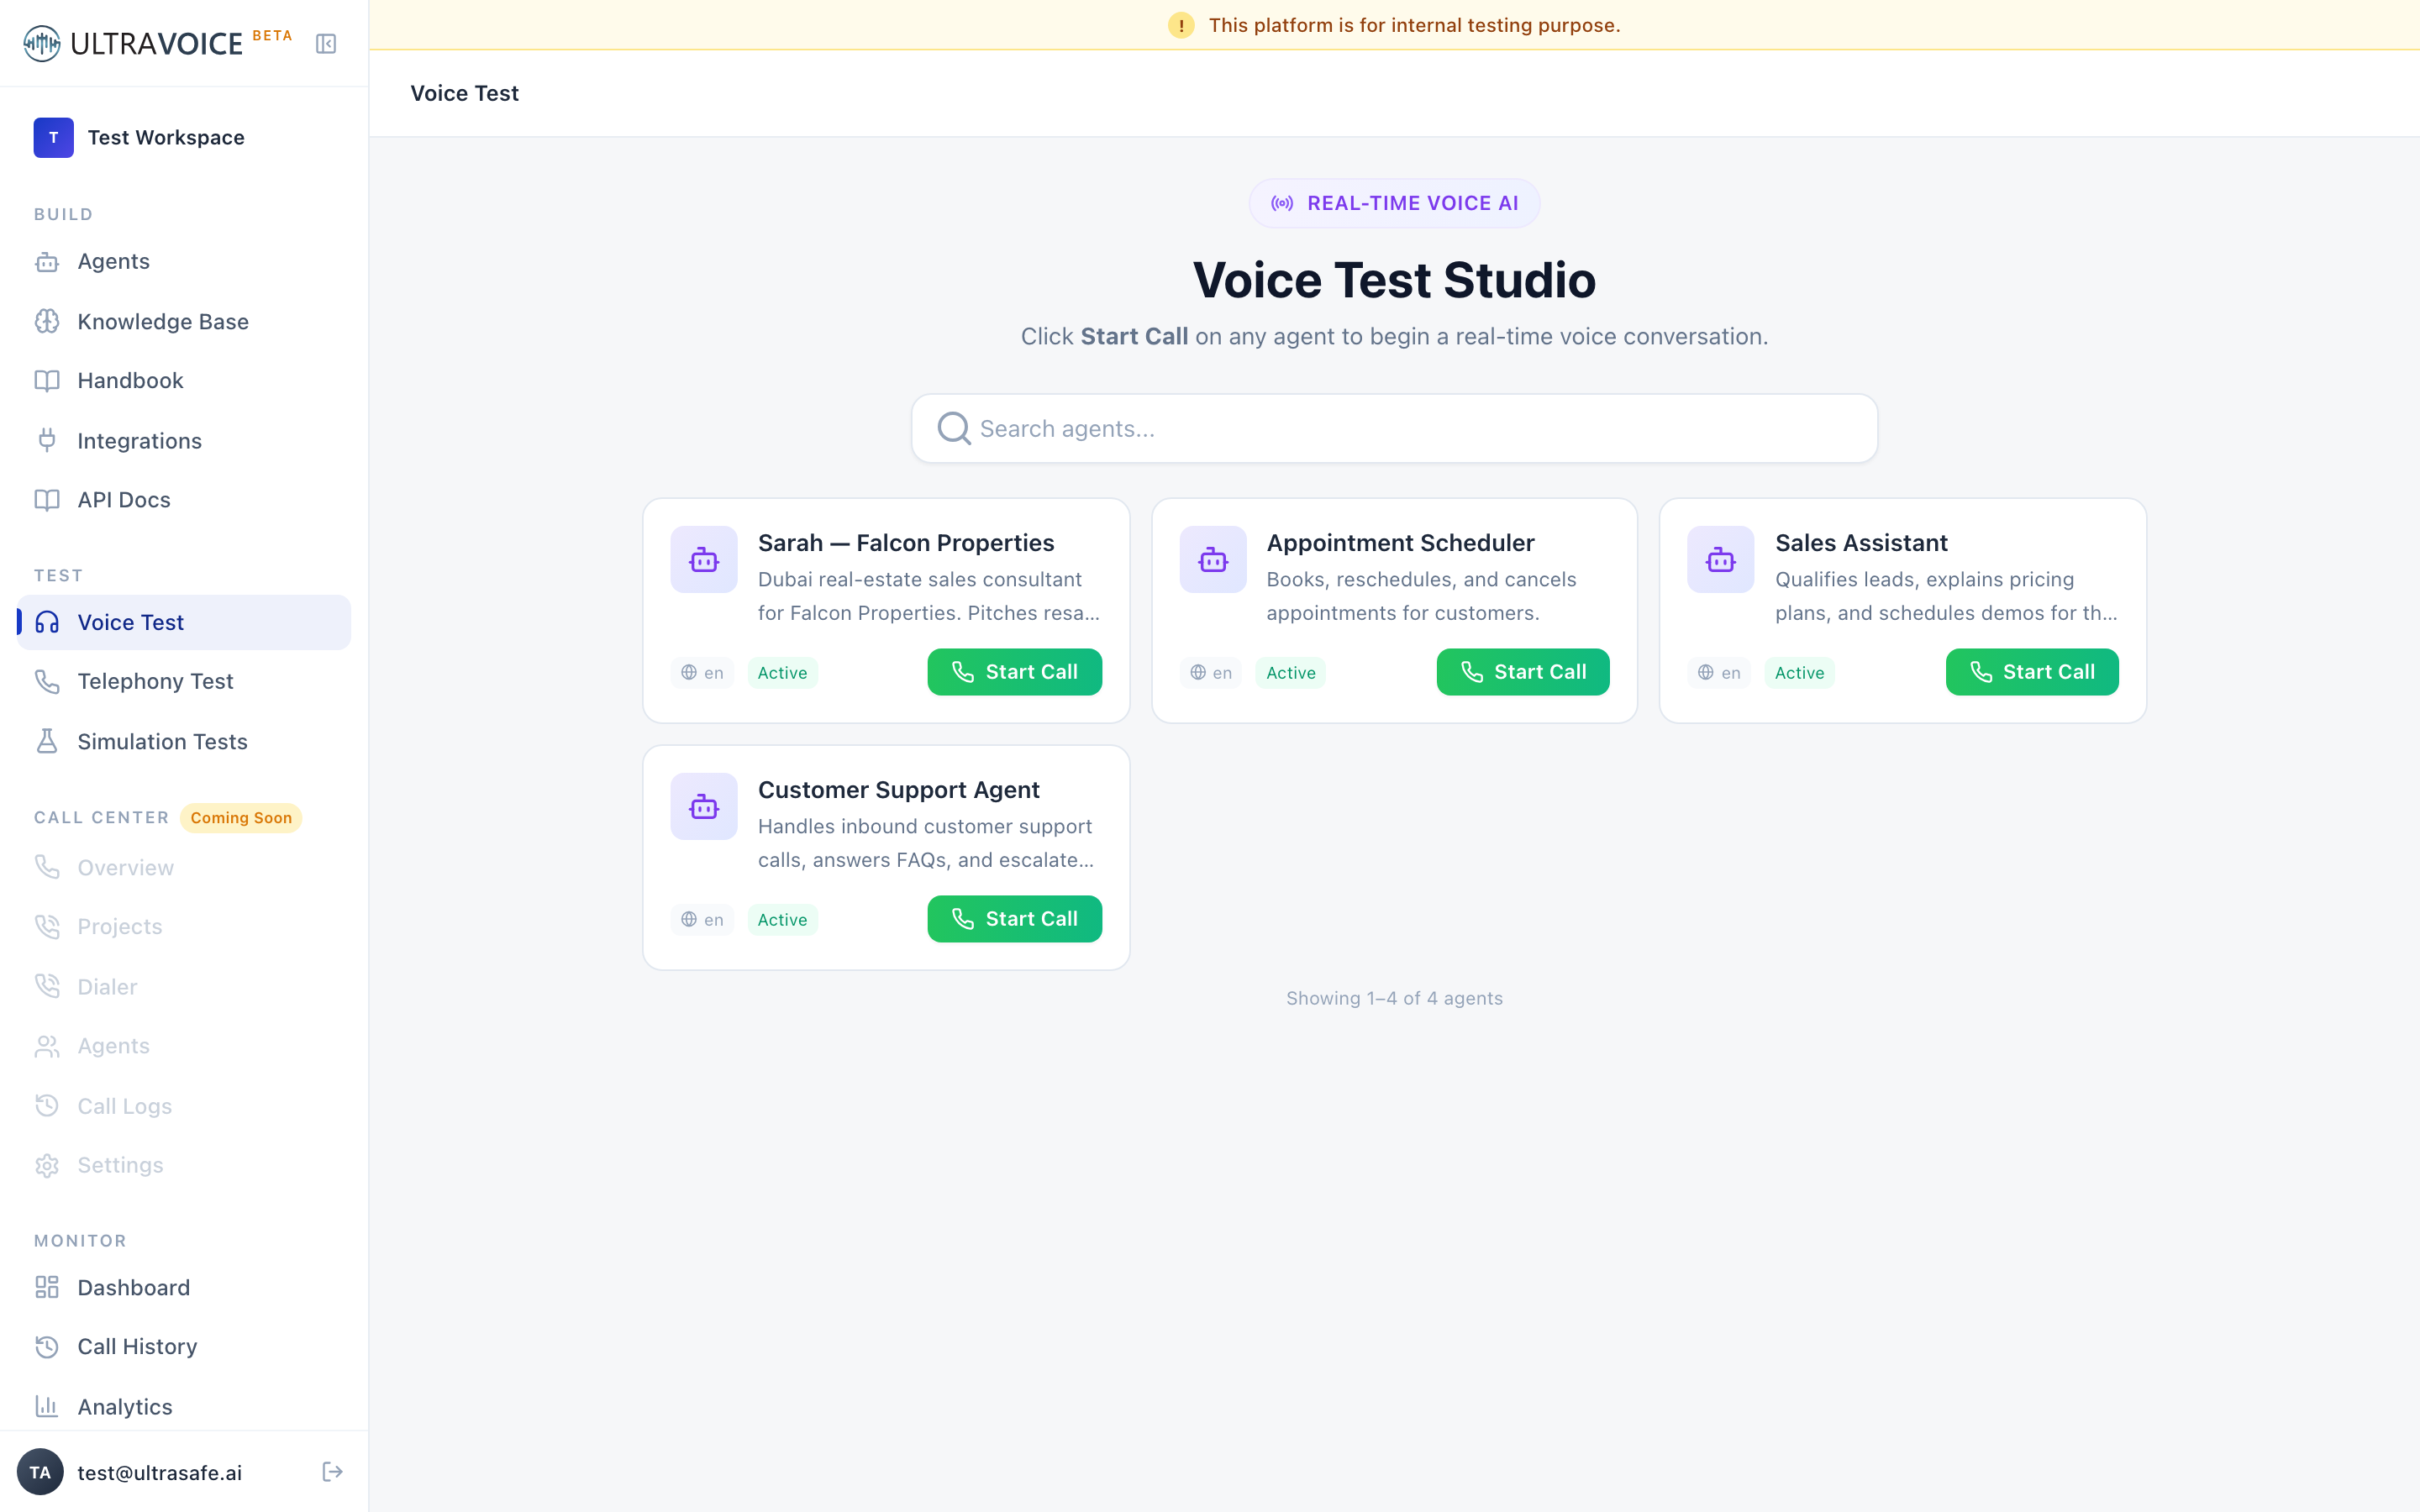Open the API Docs link
Screen dimensions: 2420x1512
tap(184, 500)
